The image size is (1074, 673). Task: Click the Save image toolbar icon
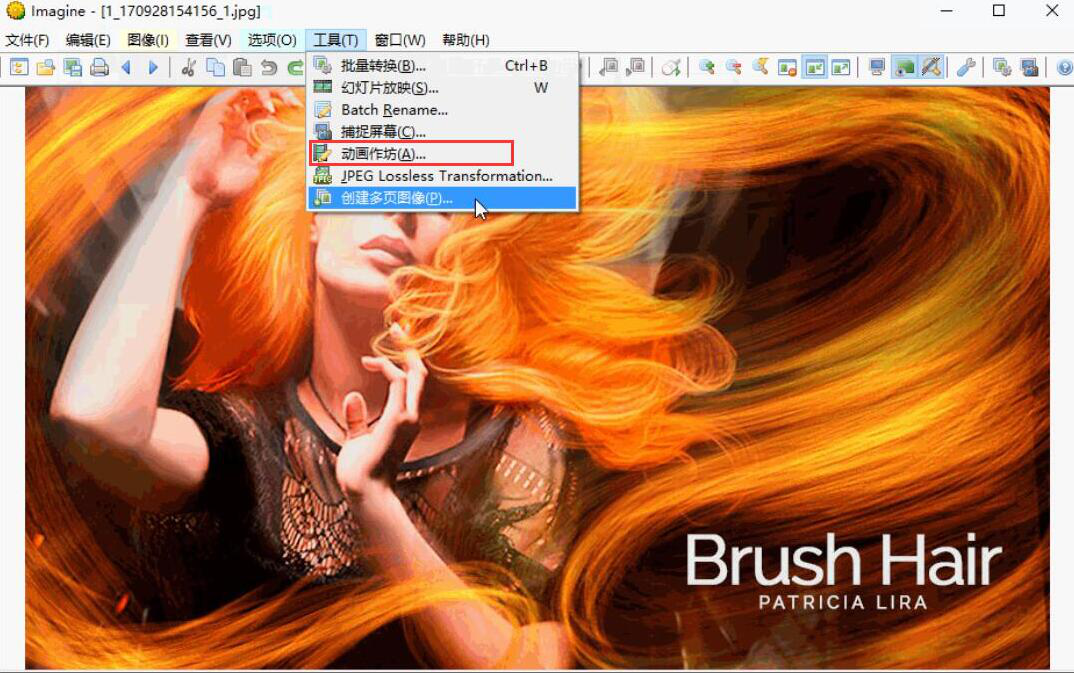tap(73, 67)
